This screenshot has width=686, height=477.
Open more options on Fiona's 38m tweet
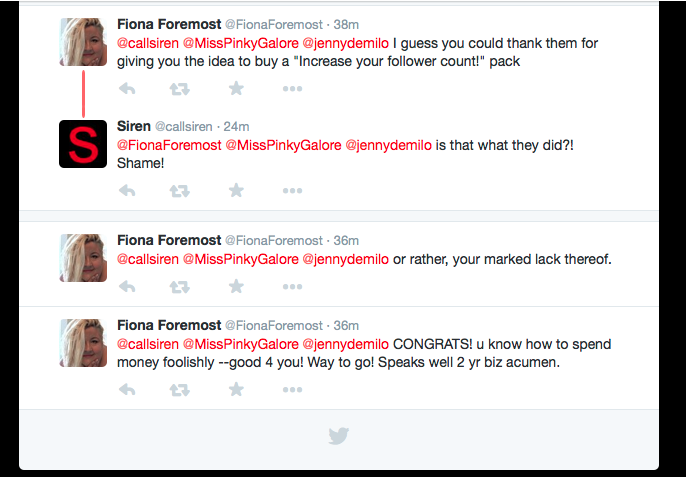(x=292, y=89)
